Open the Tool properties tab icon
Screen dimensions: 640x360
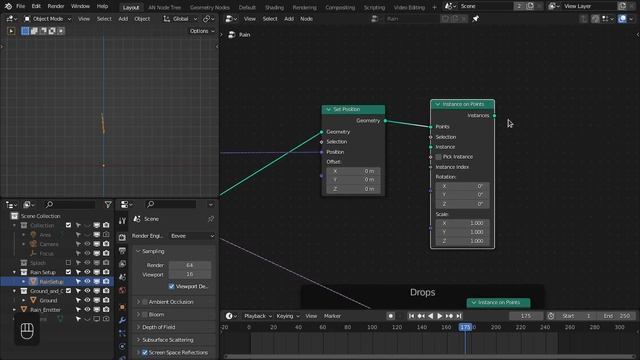(x=122, y=221)
